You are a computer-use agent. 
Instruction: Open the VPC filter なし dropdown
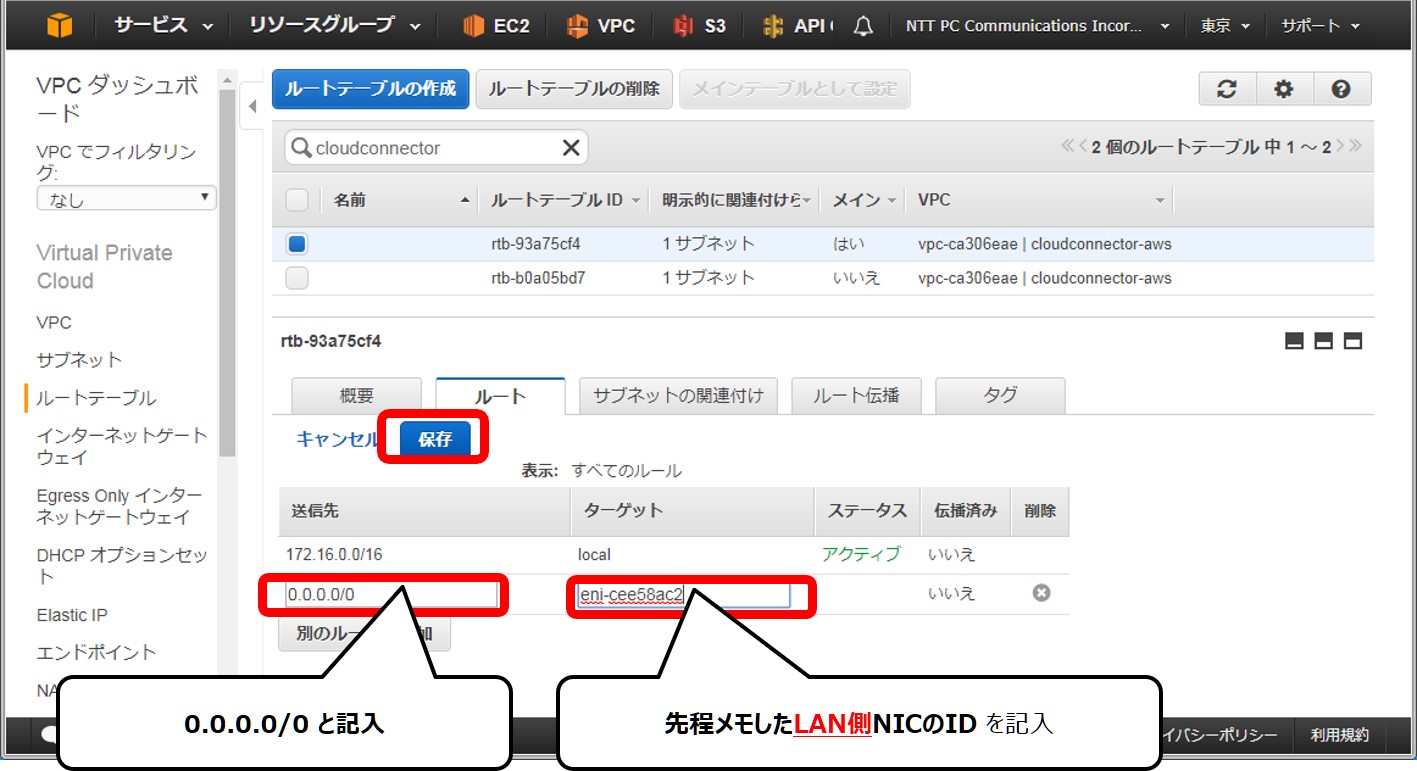point(126,198)
